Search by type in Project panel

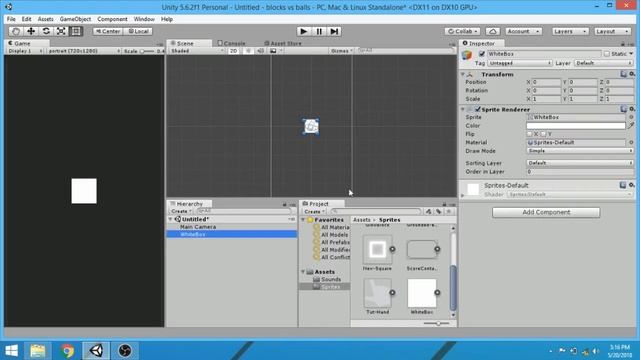point(428,211)
